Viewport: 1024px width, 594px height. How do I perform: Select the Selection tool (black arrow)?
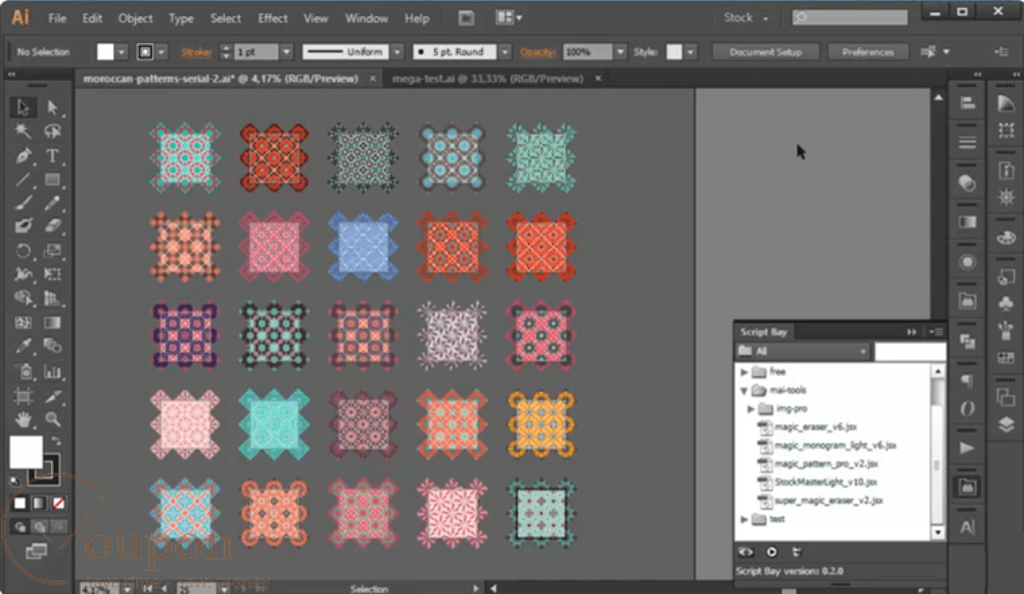pyautogui.click(x=23, y=107)
